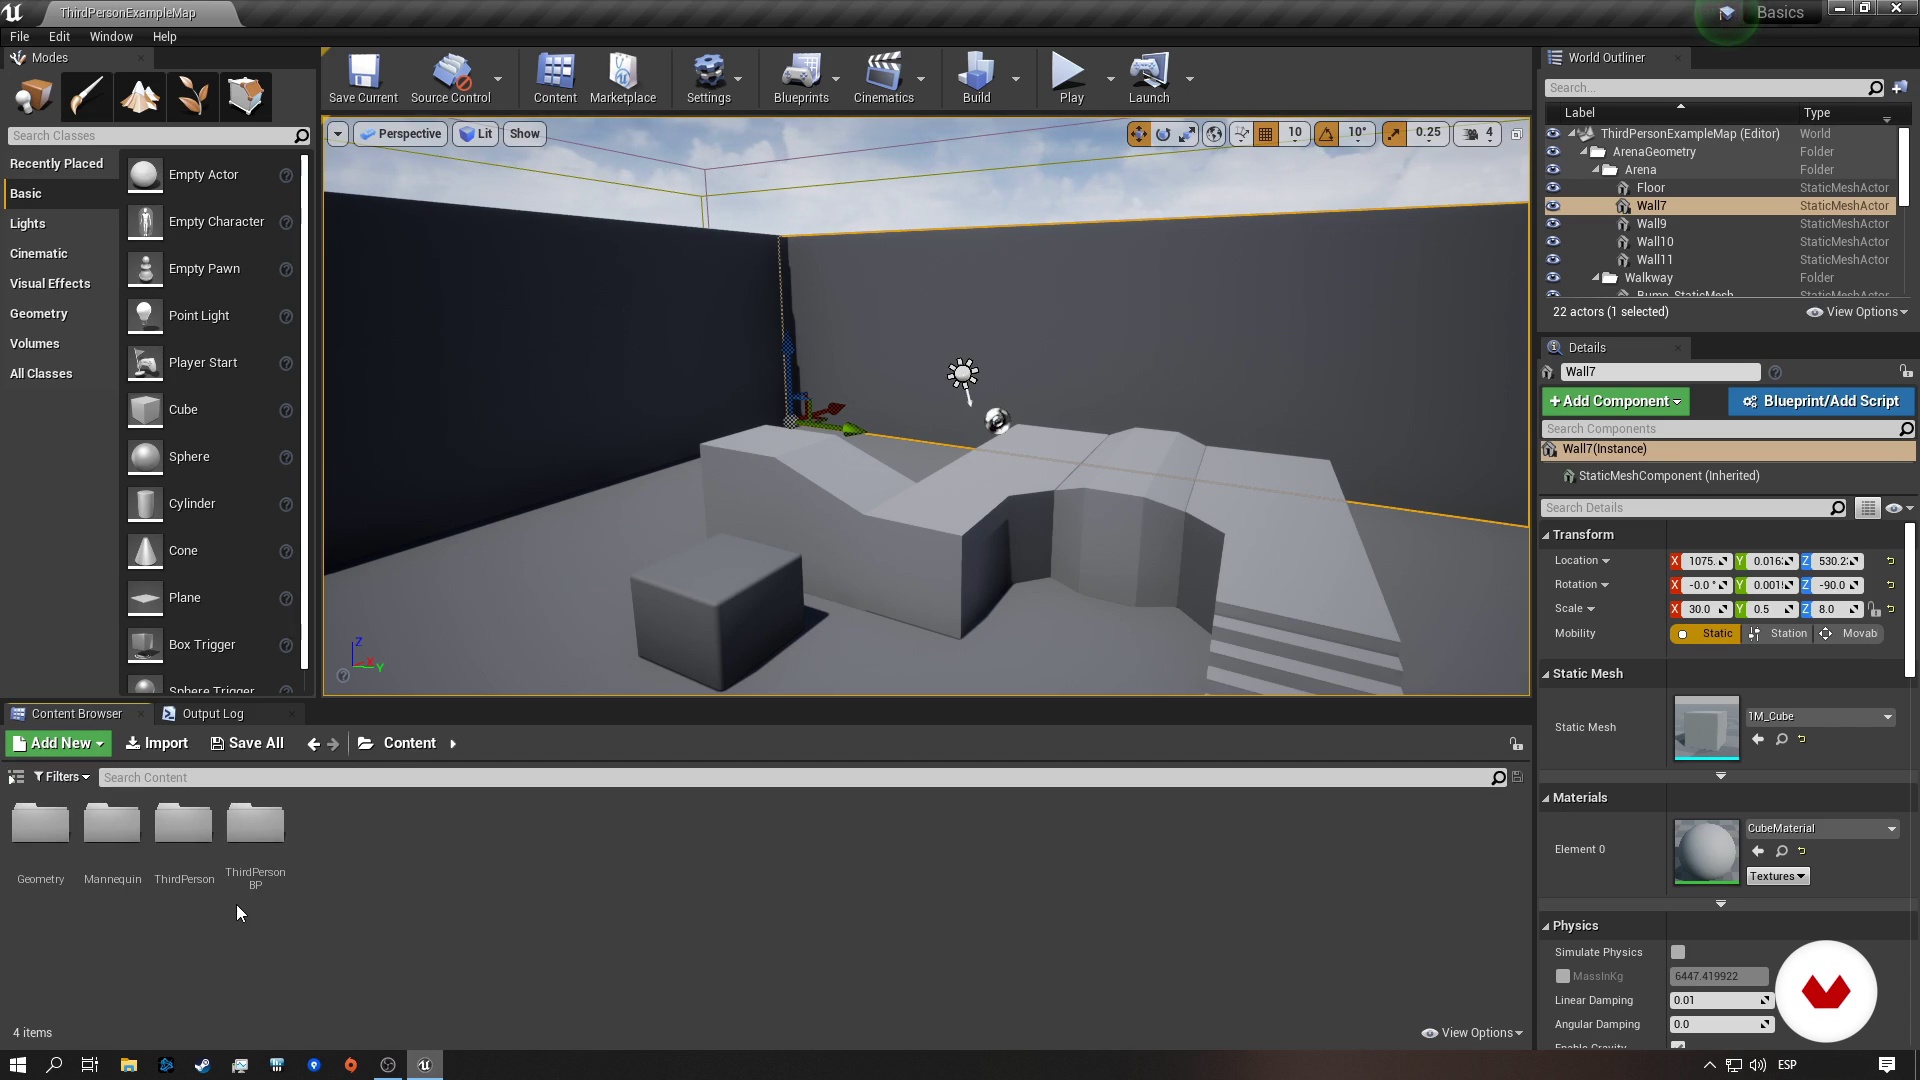Enable Simulate Physics checkbox

[1678, 953]
